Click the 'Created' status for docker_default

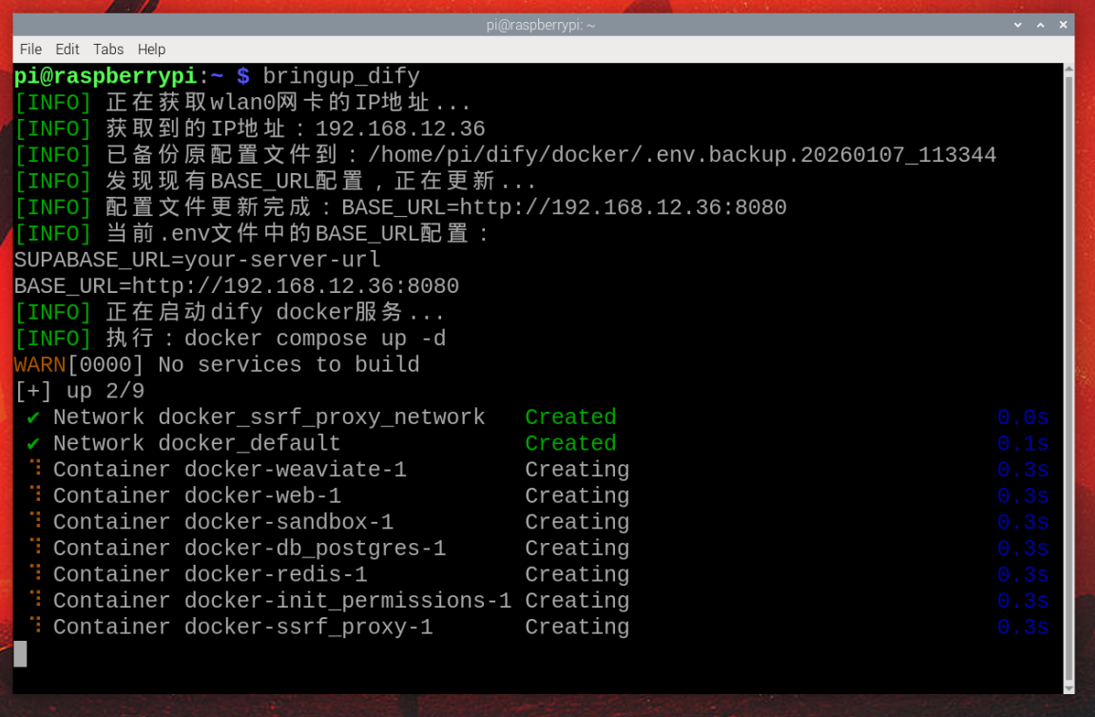(571, 443)
